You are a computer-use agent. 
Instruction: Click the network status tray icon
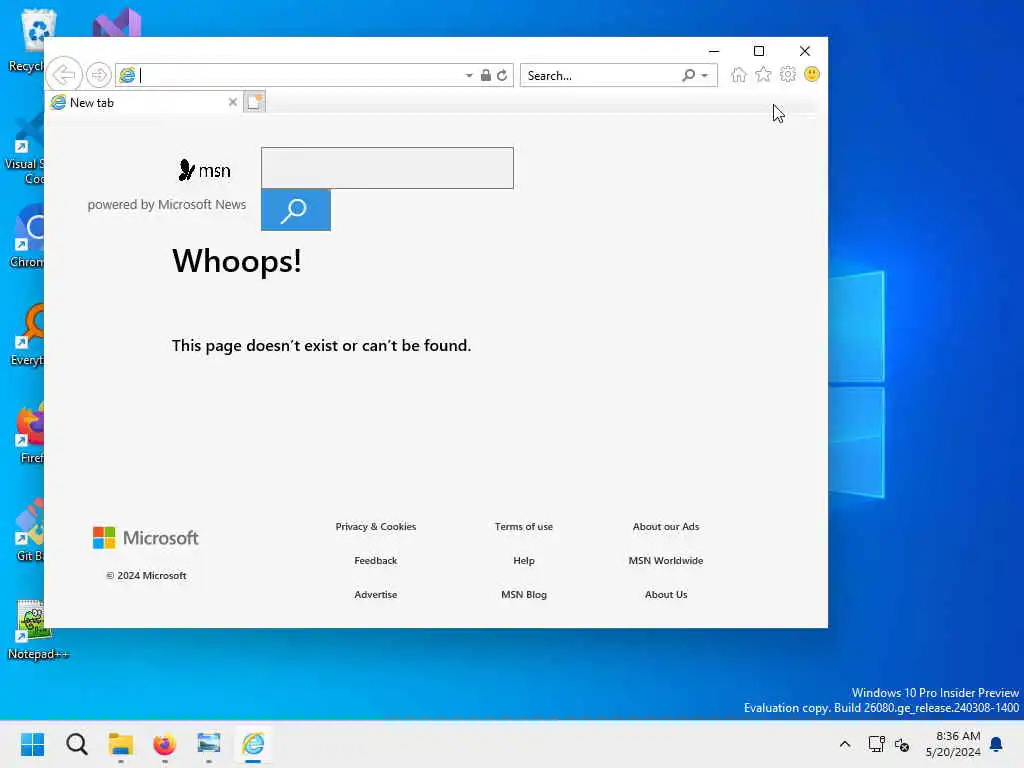click(x=876, y=744)
